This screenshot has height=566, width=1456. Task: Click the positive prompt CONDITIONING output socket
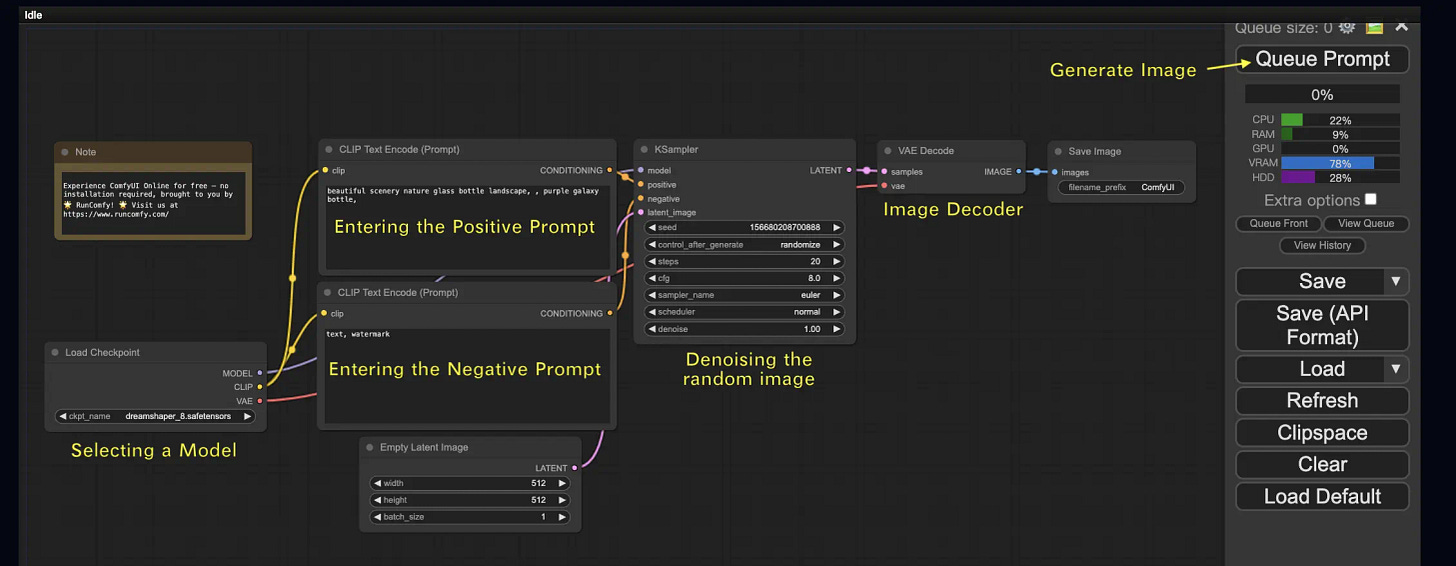point(610,171)
